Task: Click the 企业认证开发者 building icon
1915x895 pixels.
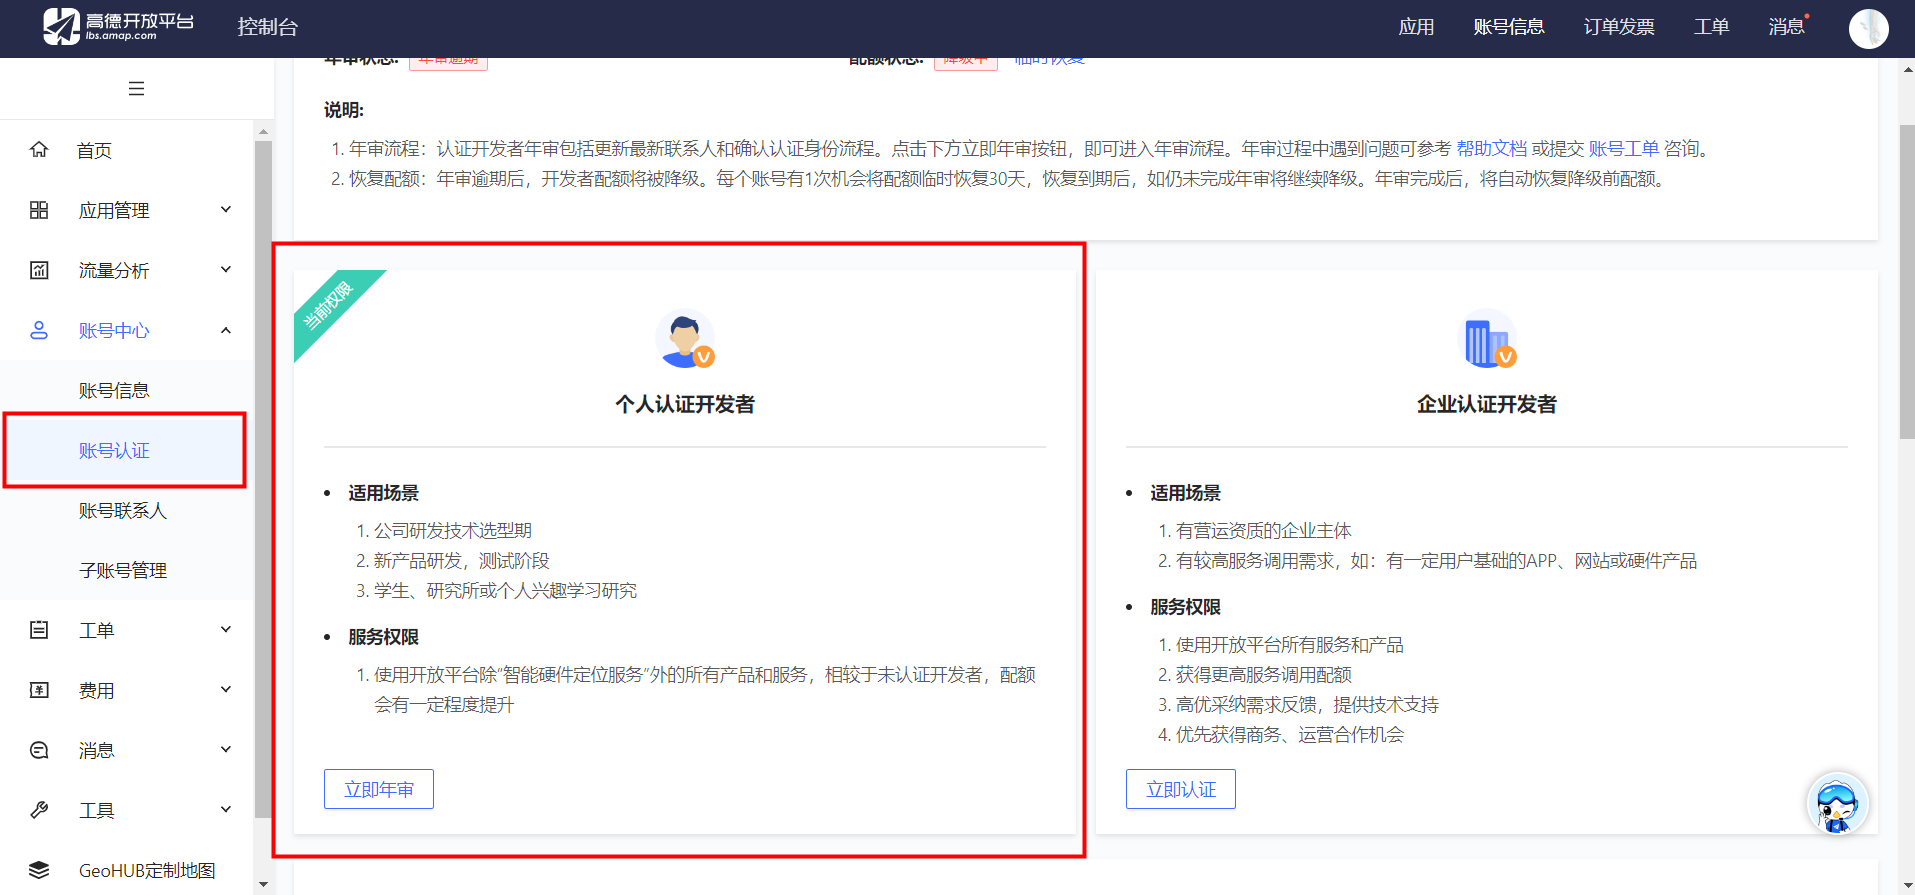Action: click(1487, 339)
